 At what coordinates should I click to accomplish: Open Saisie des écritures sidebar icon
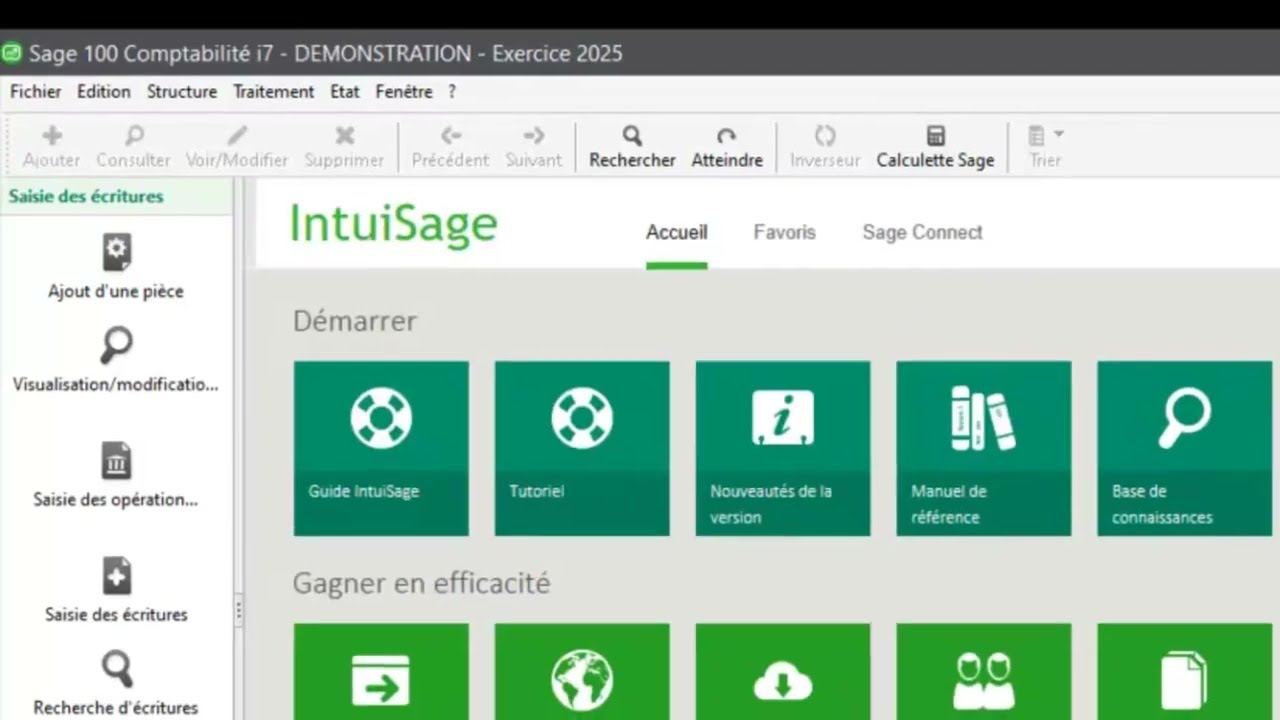click(116, 576)
